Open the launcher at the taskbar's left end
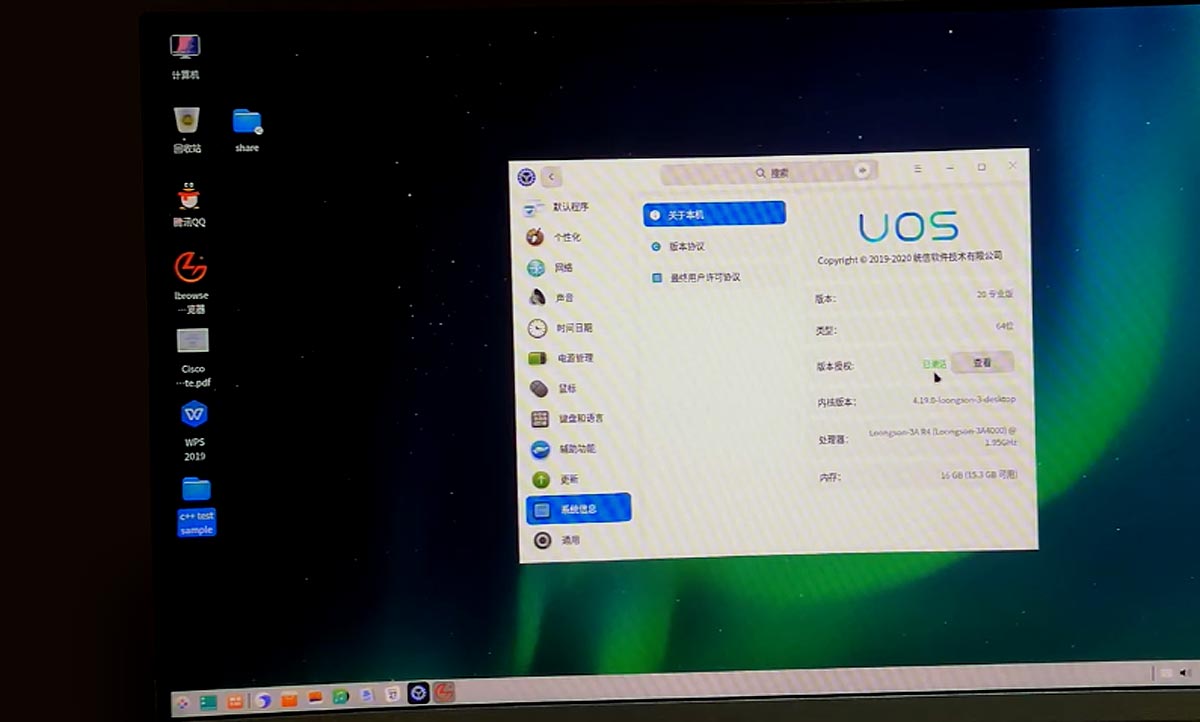The height and width of the screenshot is (722, 1200). [183, 702]
